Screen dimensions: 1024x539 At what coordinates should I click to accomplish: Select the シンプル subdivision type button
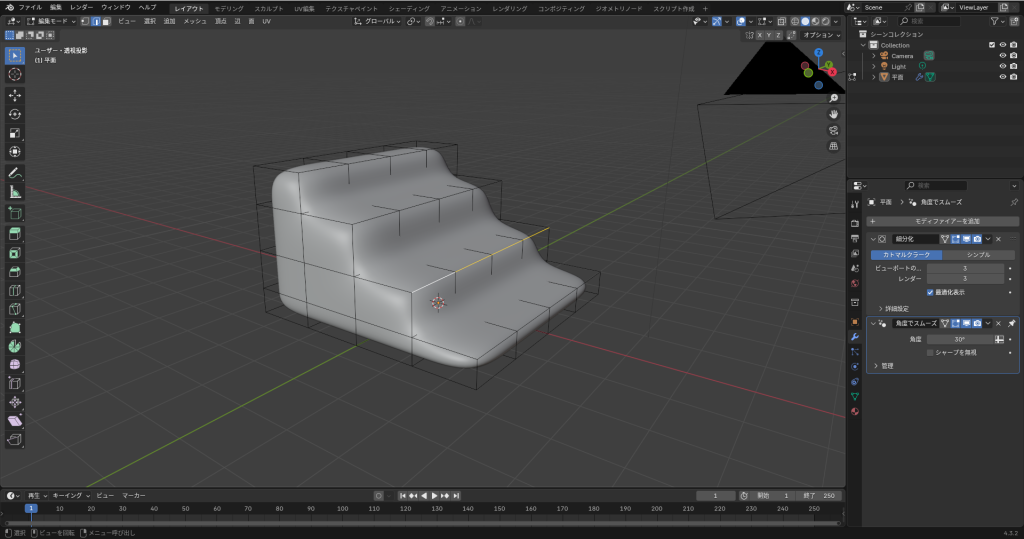[978, 254]
